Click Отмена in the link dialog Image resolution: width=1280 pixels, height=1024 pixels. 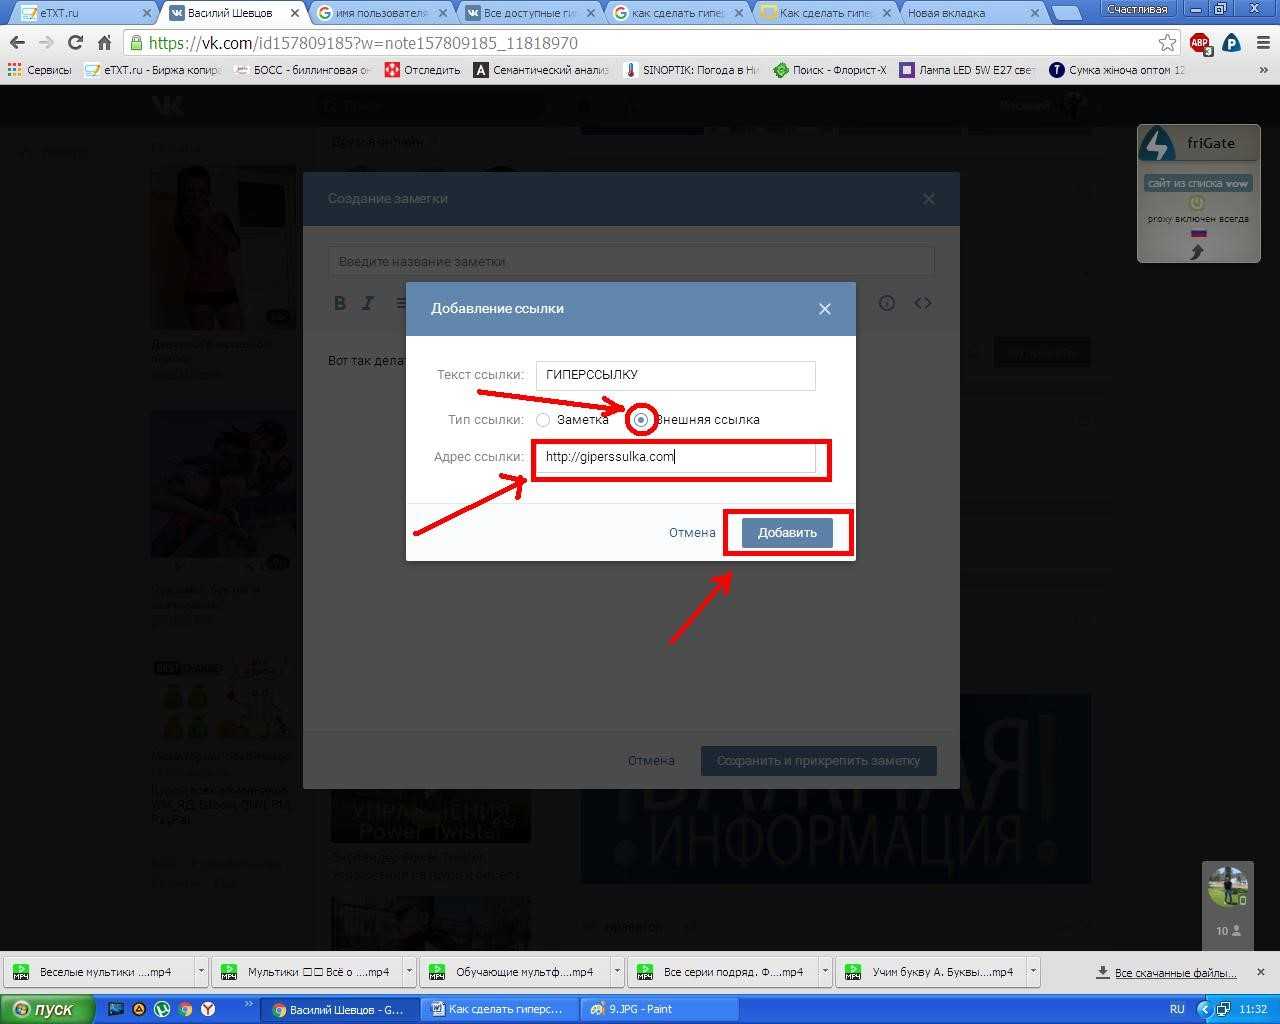(x=692, y=533)
